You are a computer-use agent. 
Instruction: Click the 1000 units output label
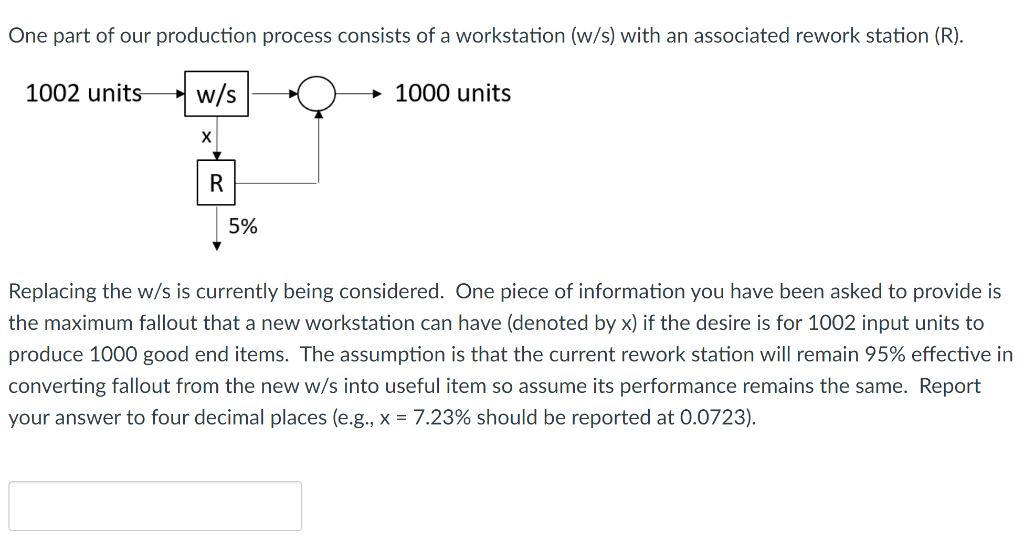pyautogui.click(x=453, y=93)
